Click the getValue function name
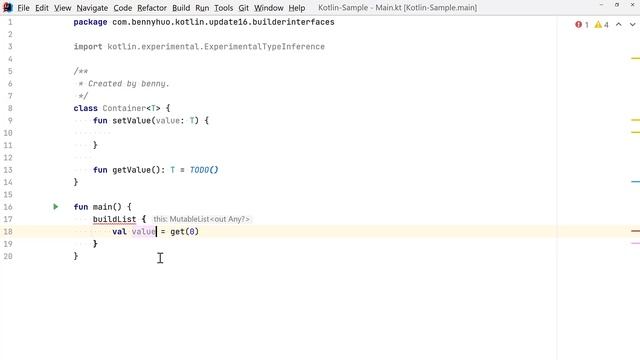The image size is (640, 360). coord(131,170)
